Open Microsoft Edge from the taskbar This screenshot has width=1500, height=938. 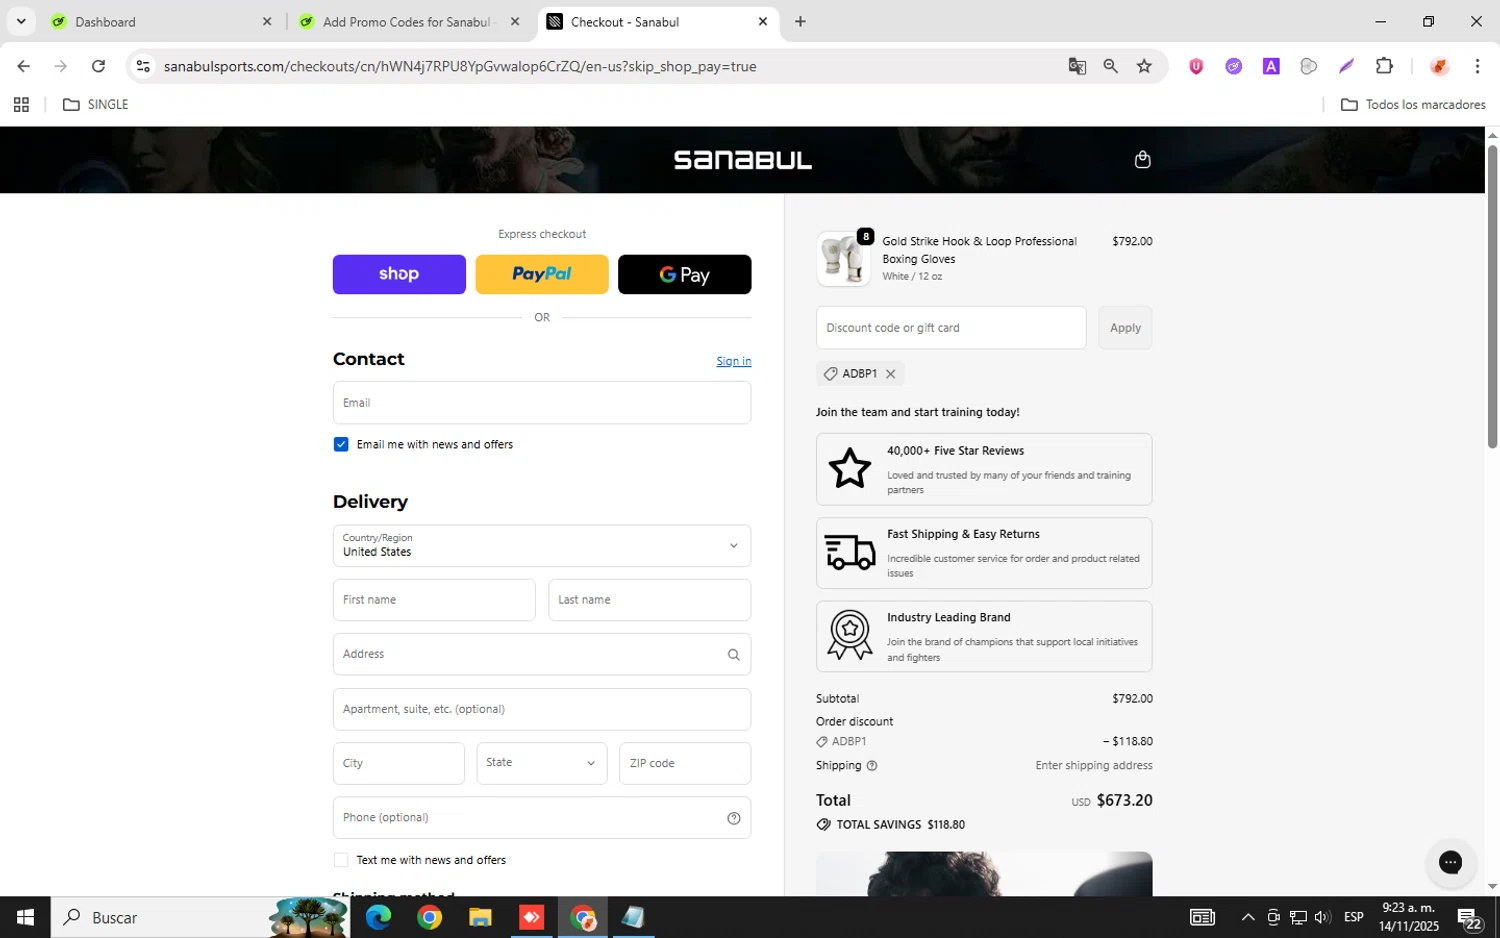pyautogui.click(x=378, y=917)
